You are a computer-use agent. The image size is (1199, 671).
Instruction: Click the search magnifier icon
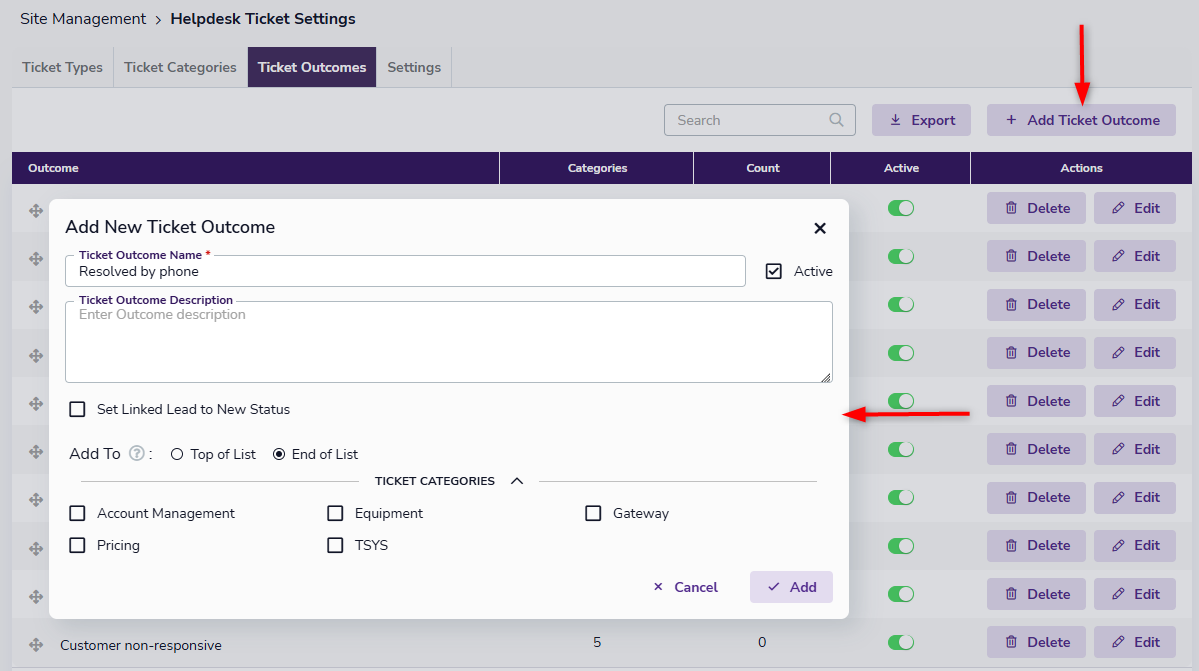[x=836, y=120]
